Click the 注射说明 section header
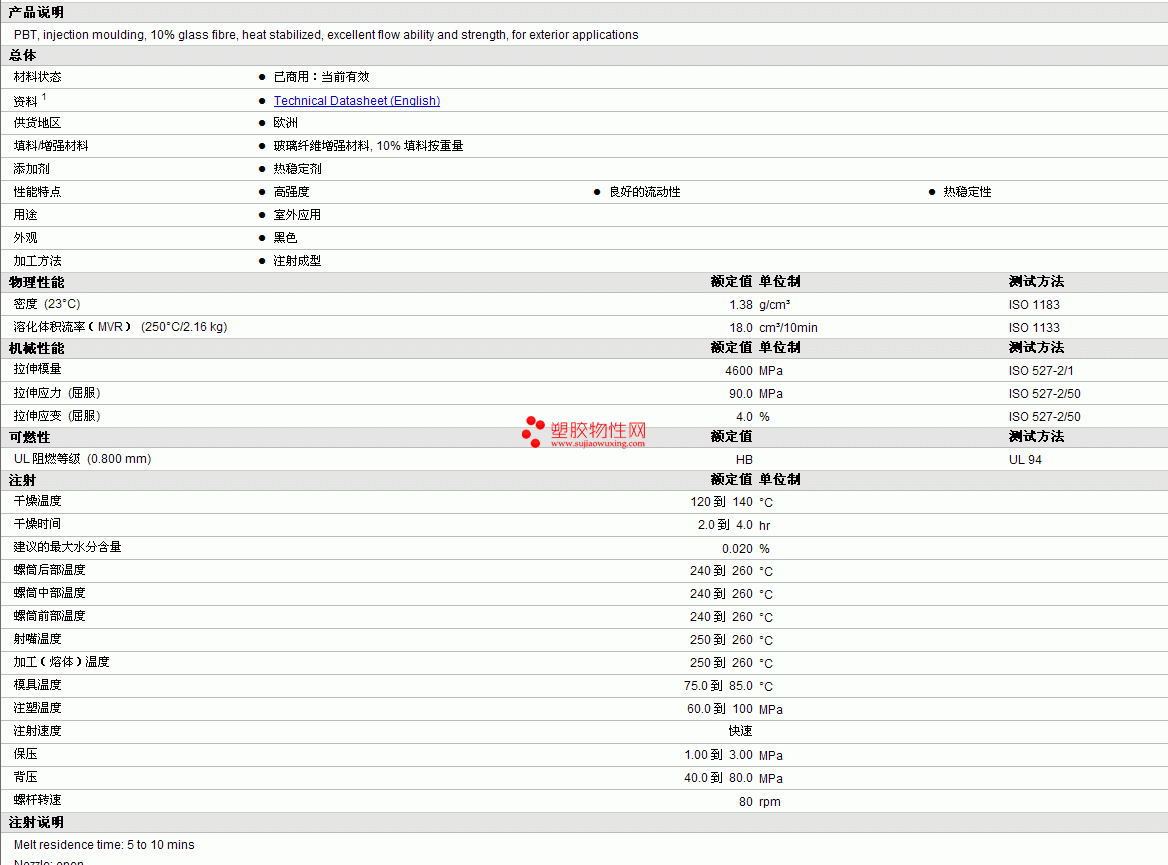The width and height of the screenshot is (1168, 865). point(36,823)
